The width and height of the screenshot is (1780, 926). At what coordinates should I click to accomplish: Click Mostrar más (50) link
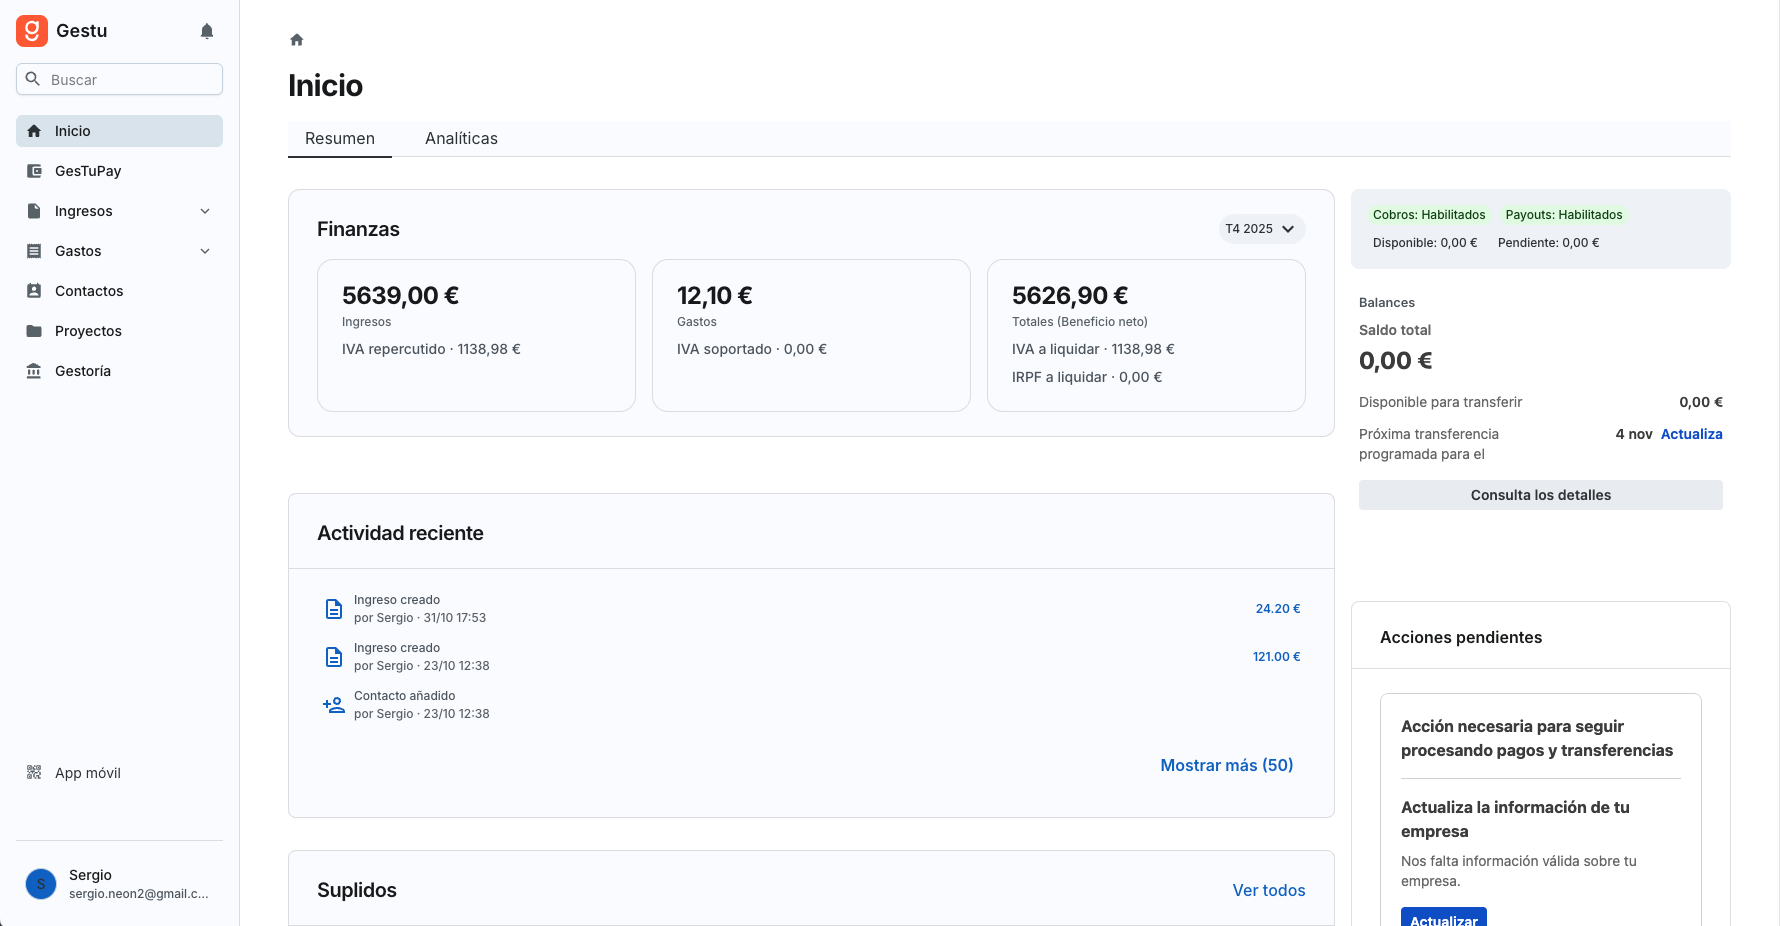point(1226,764)
